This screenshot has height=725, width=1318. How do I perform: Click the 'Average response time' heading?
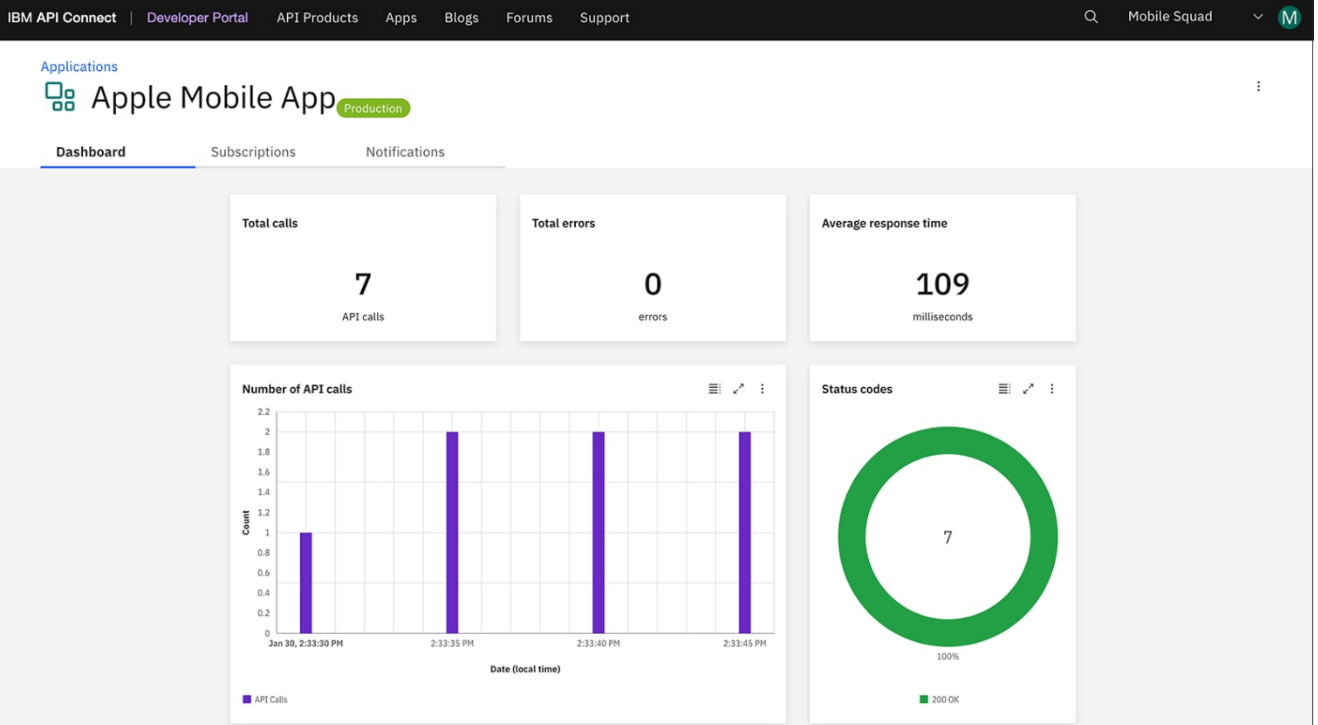[884, 224]
